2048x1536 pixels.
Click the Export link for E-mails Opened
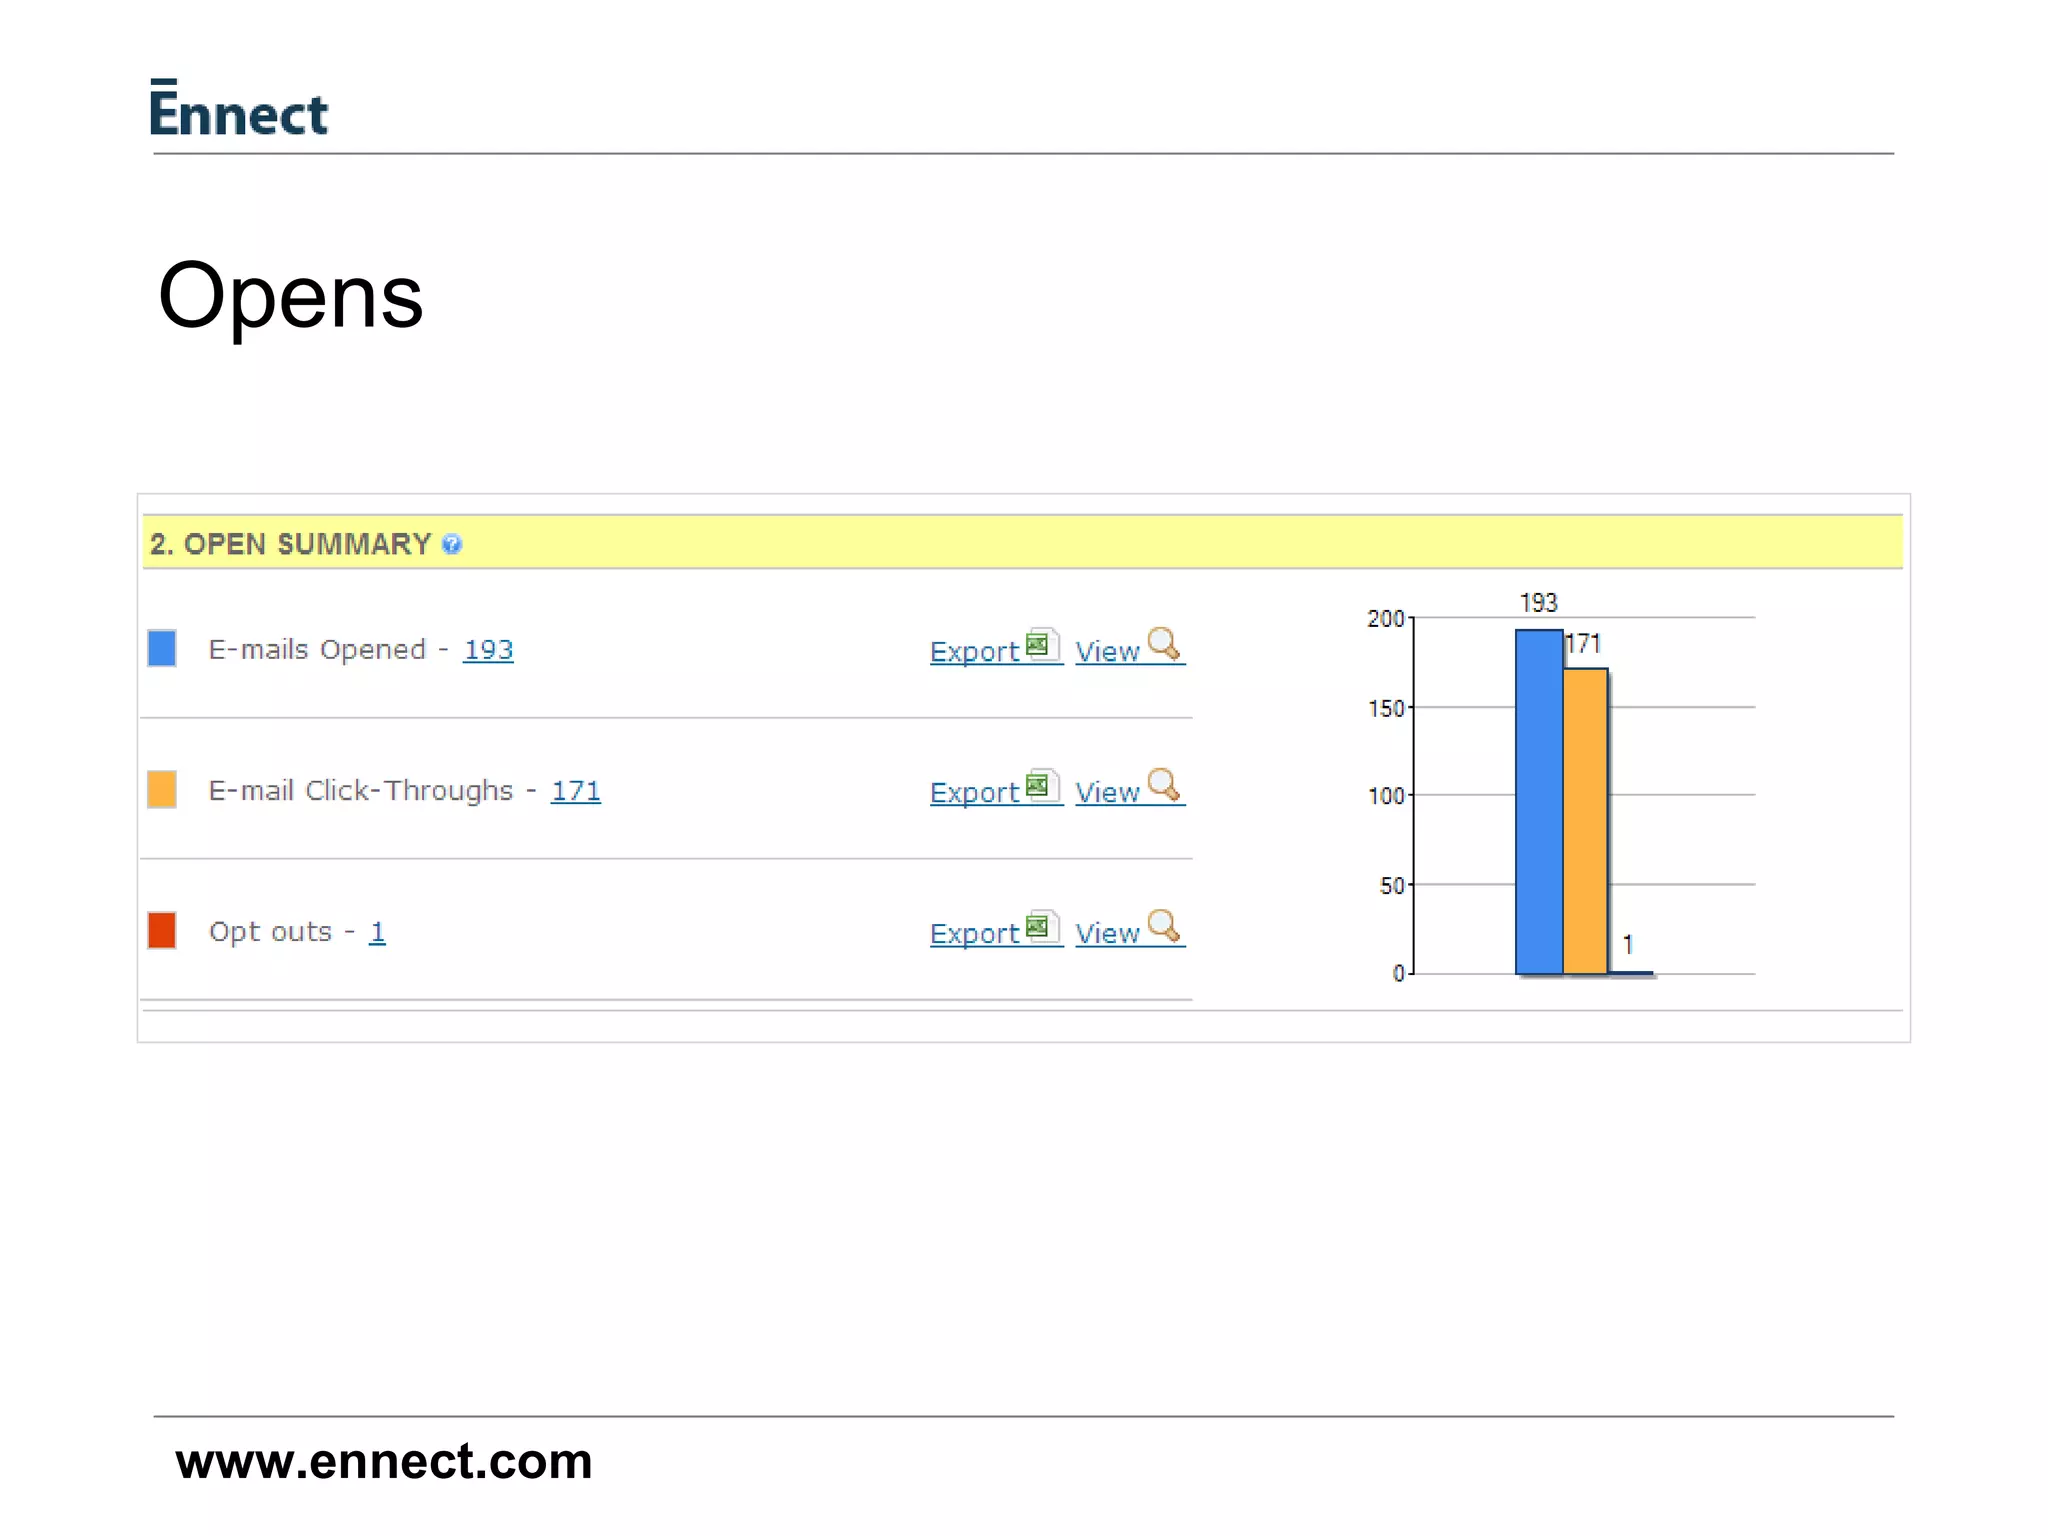(975, 652)
